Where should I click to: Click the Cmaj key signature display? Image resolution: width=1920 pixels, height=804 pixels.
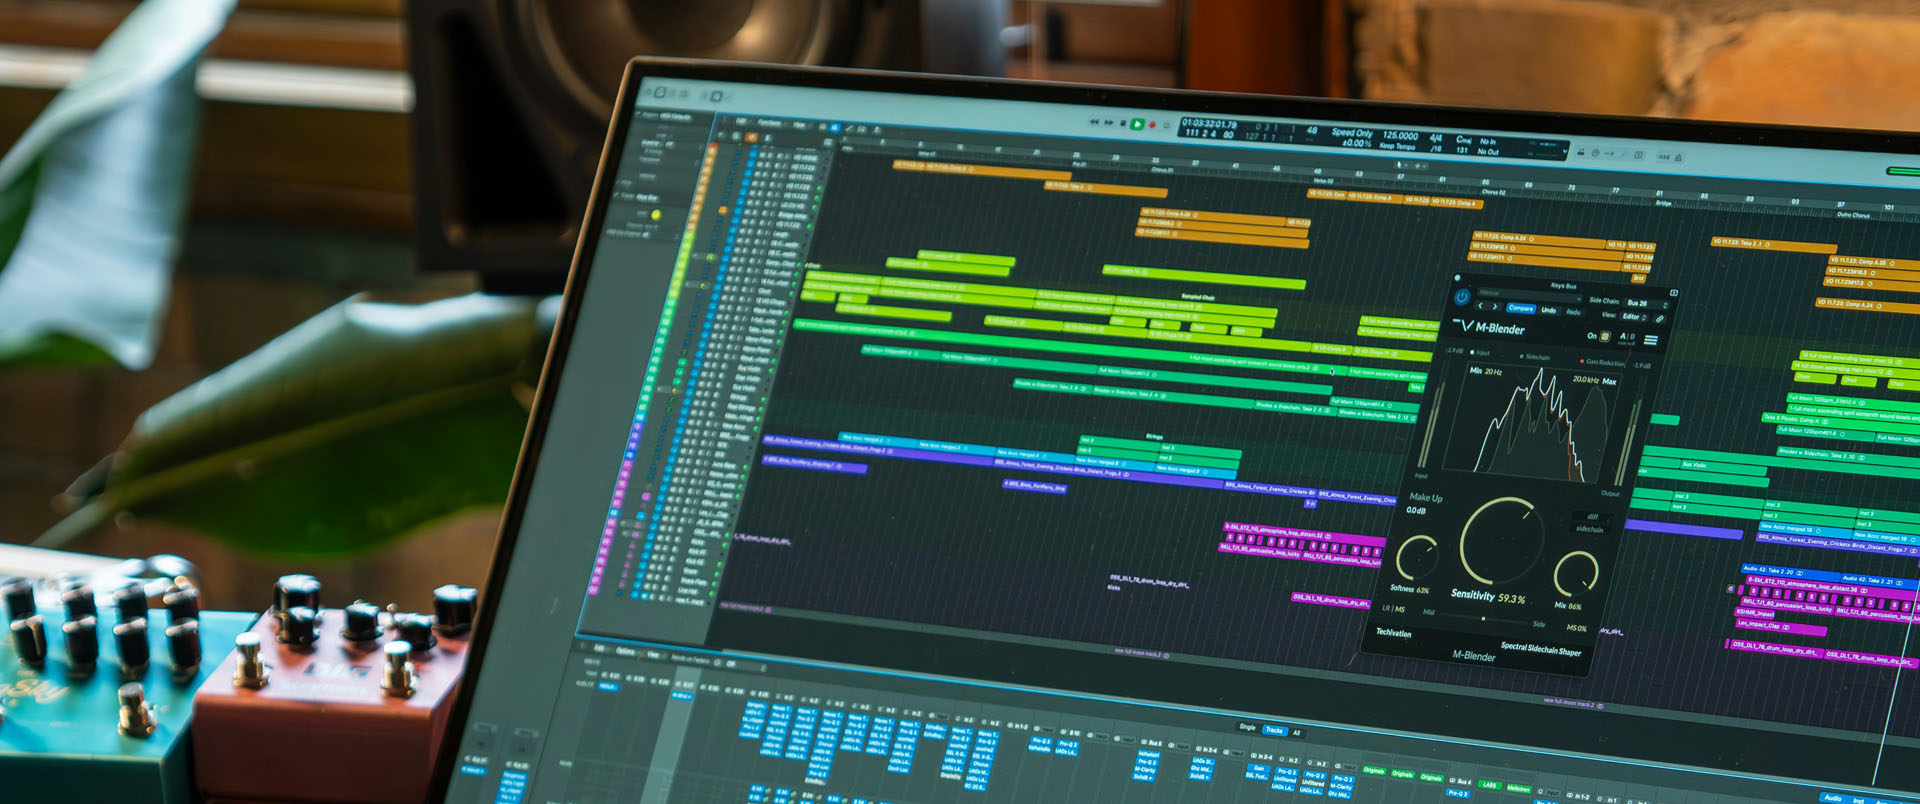[x=1464, y=139]
